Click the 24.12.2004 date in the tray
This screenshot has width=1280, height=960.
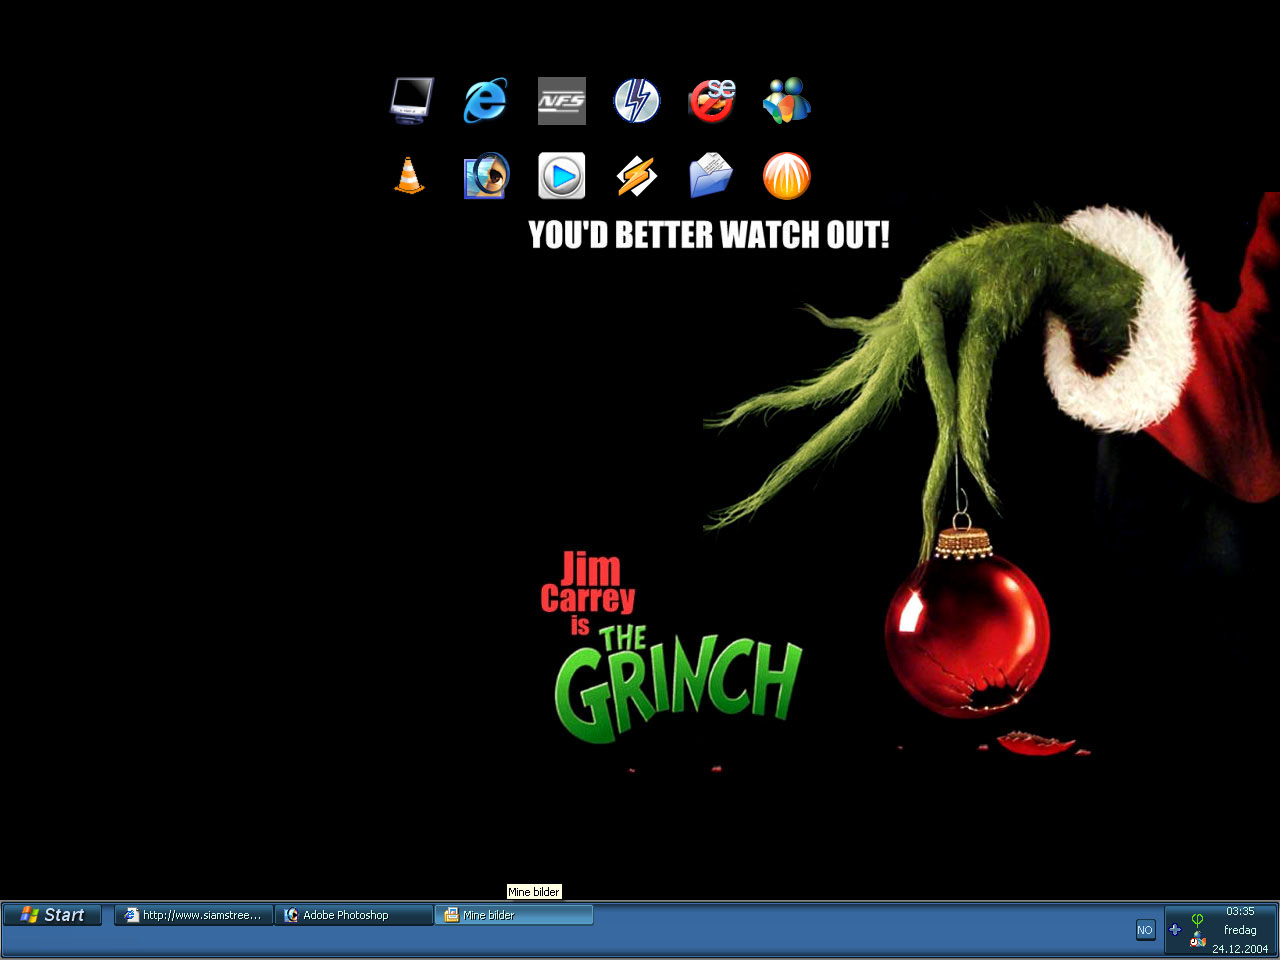[1240, 949]
